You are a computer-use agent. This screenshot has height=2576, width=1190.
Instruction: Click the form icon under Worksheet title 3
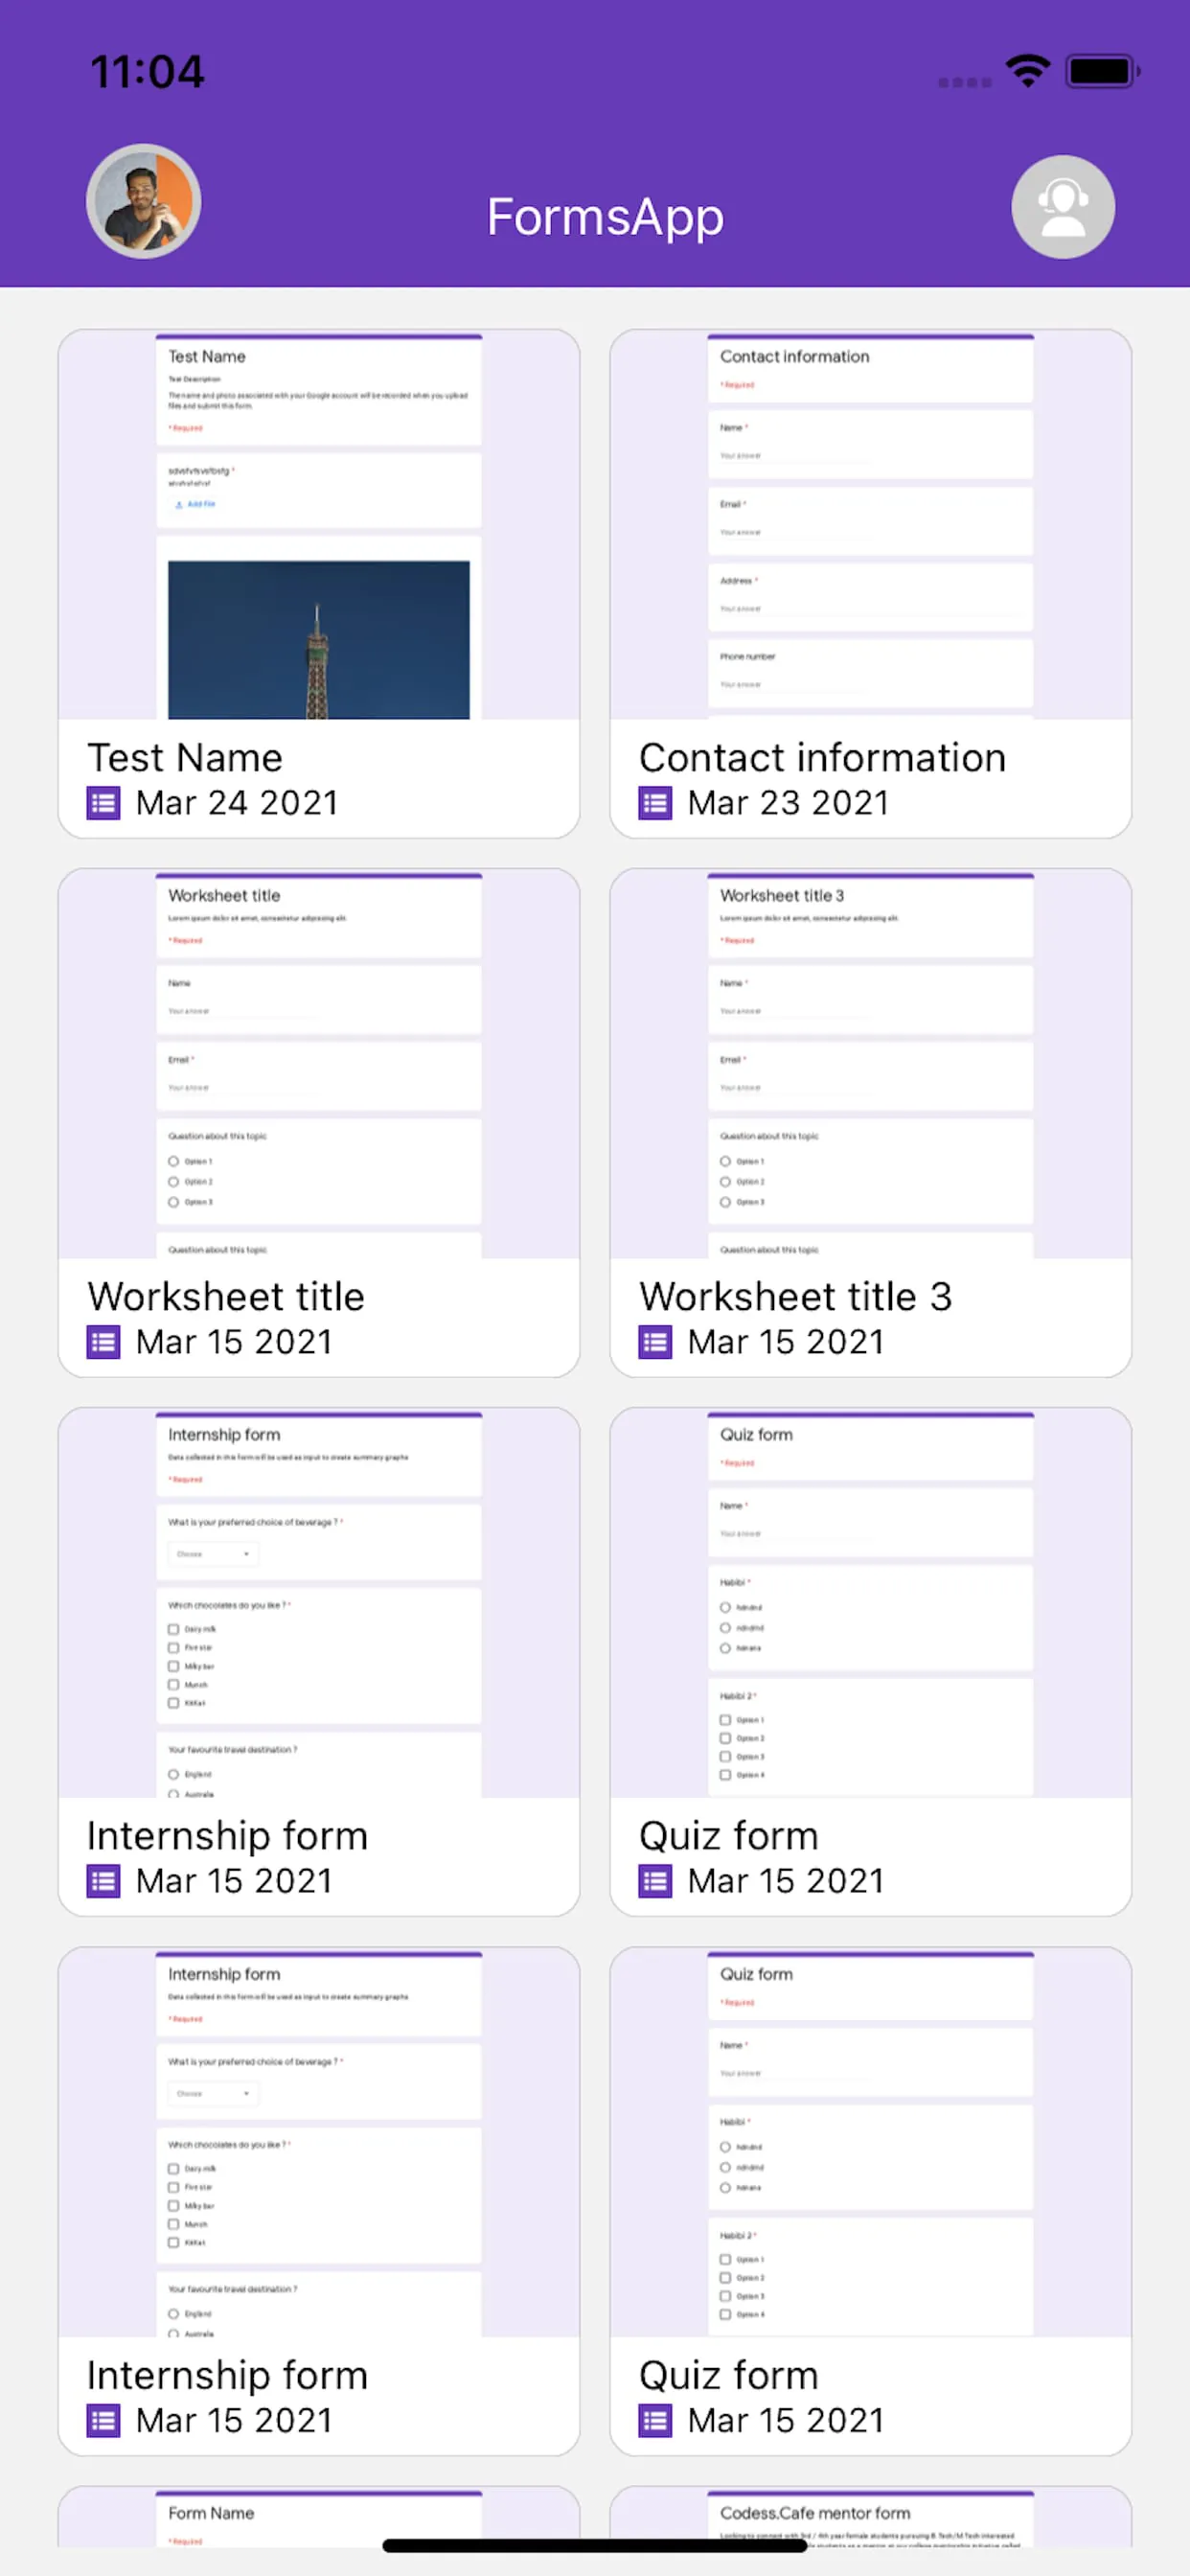(x=654, y=1342)
